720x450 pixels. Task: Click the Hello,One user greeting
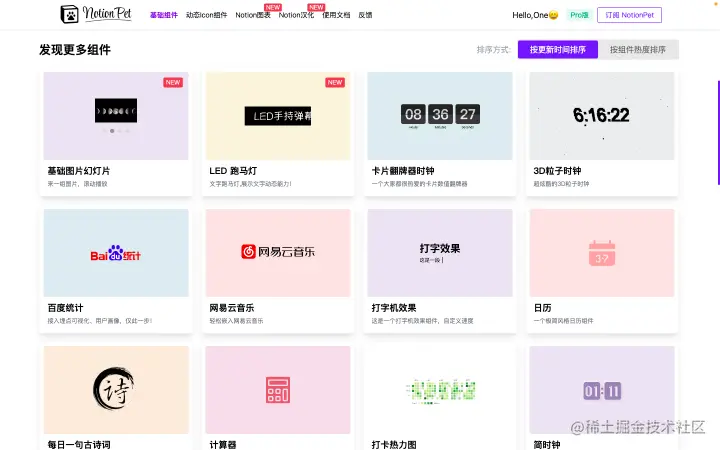535,15
